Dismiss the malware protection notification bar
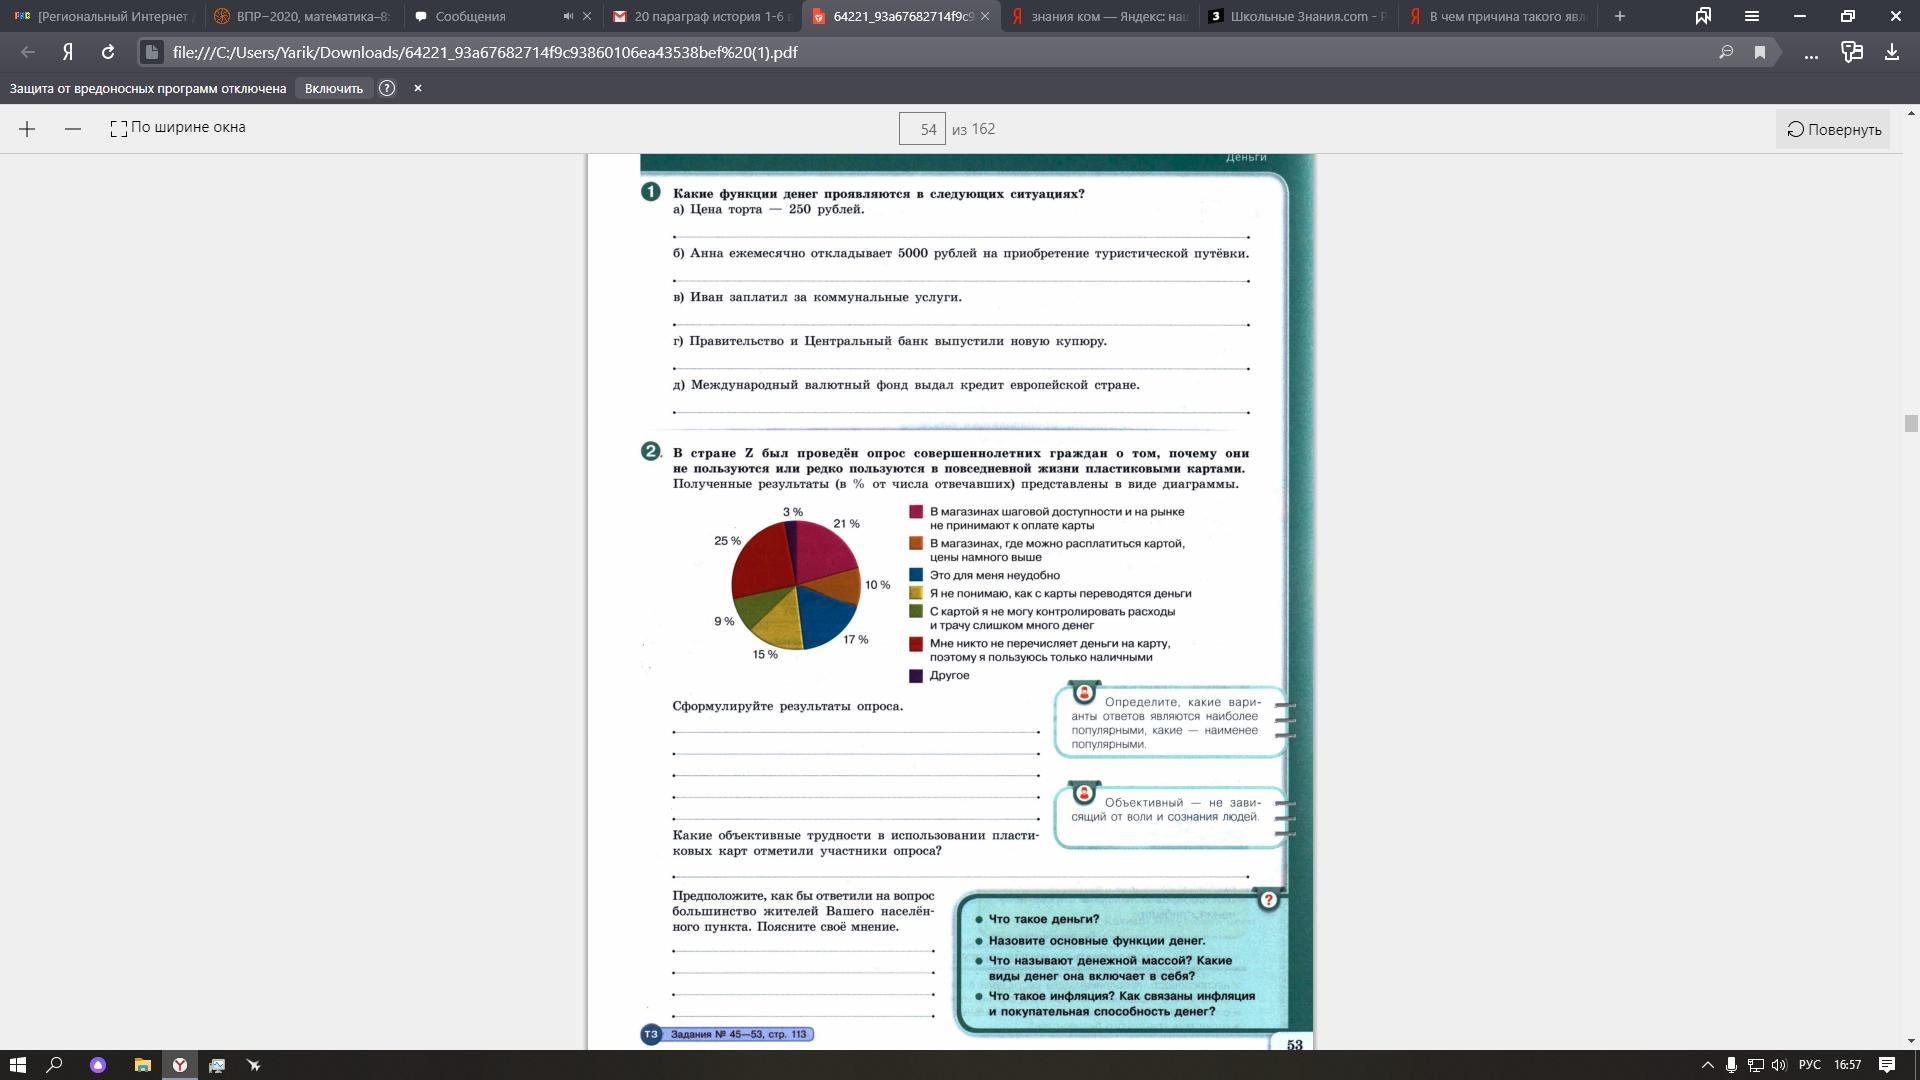1920x1080 pixels. click(418, 88)
